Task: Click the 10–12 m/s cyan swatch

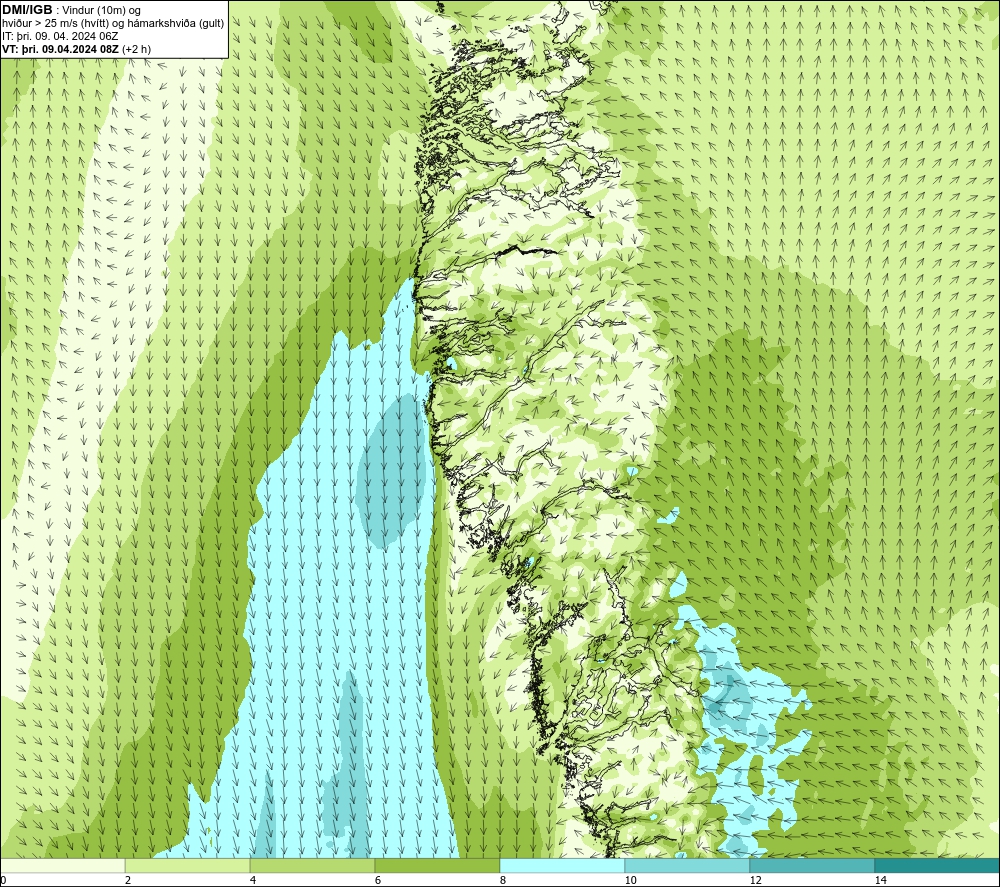Action: 688,865
